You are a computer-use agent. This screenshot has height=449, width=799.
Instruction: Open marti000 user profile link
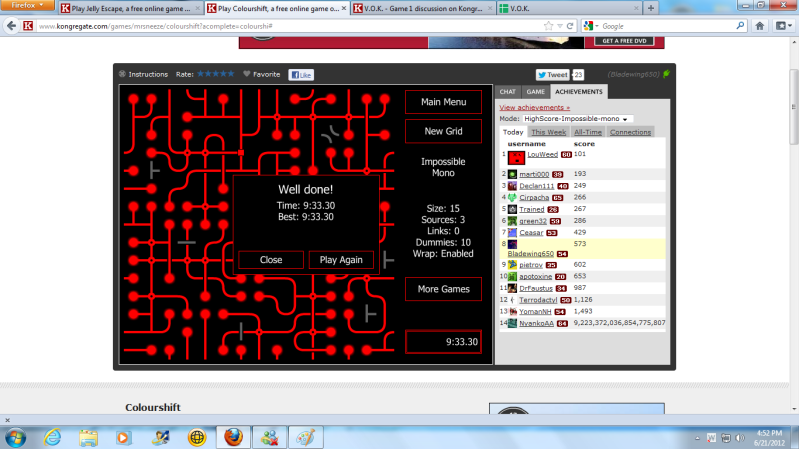534,174
